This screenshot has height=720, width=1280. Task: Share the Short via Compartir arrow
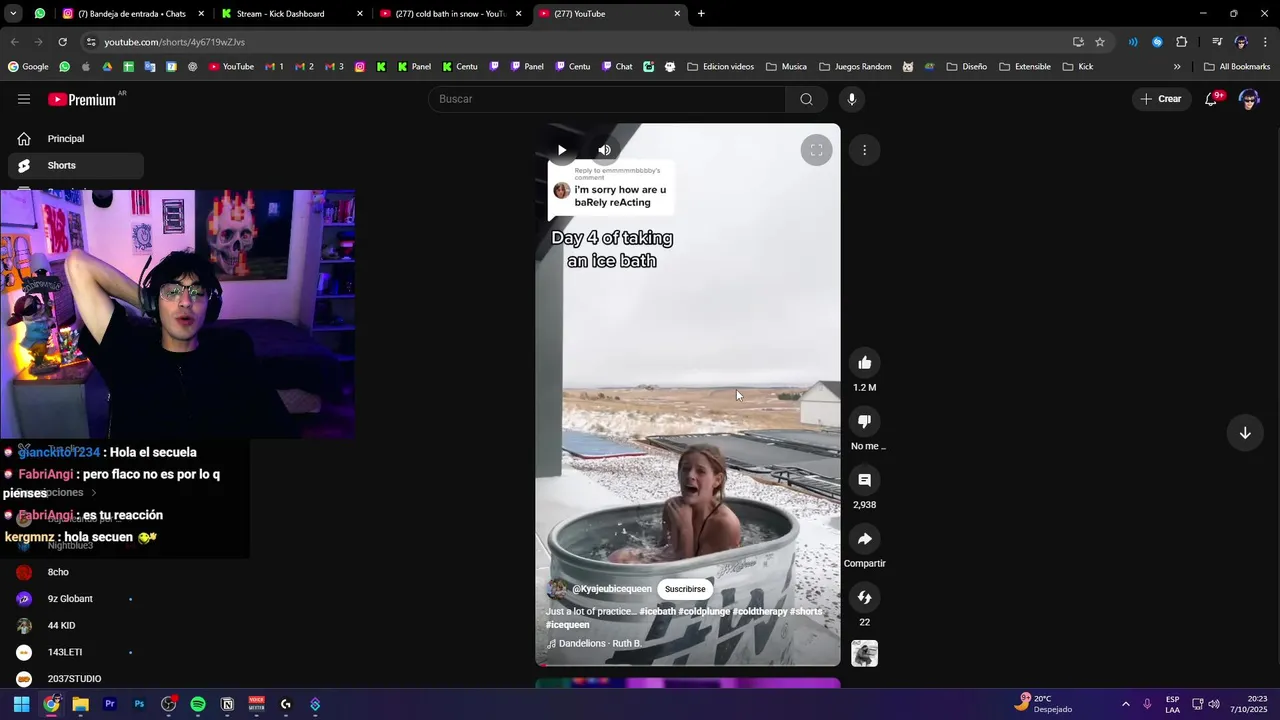coord(865,539)
